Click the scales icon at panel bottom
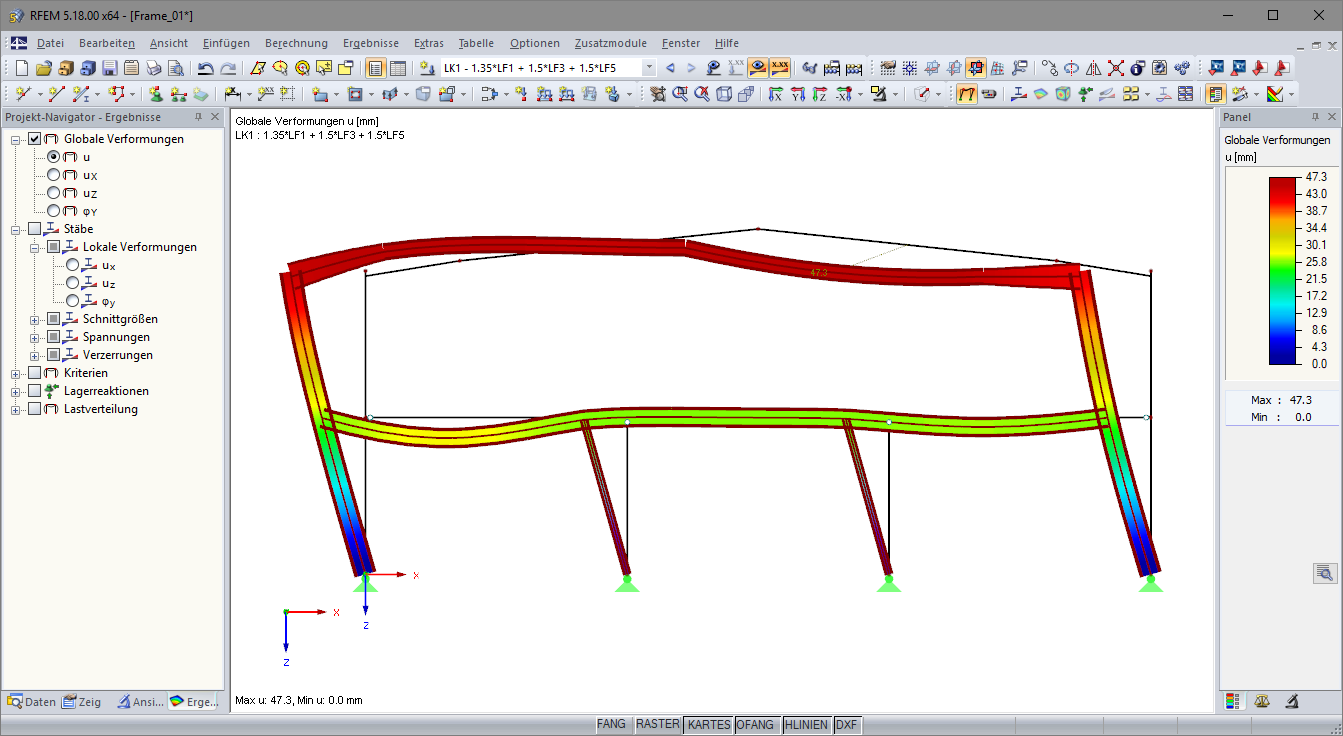 point(1262,701)
